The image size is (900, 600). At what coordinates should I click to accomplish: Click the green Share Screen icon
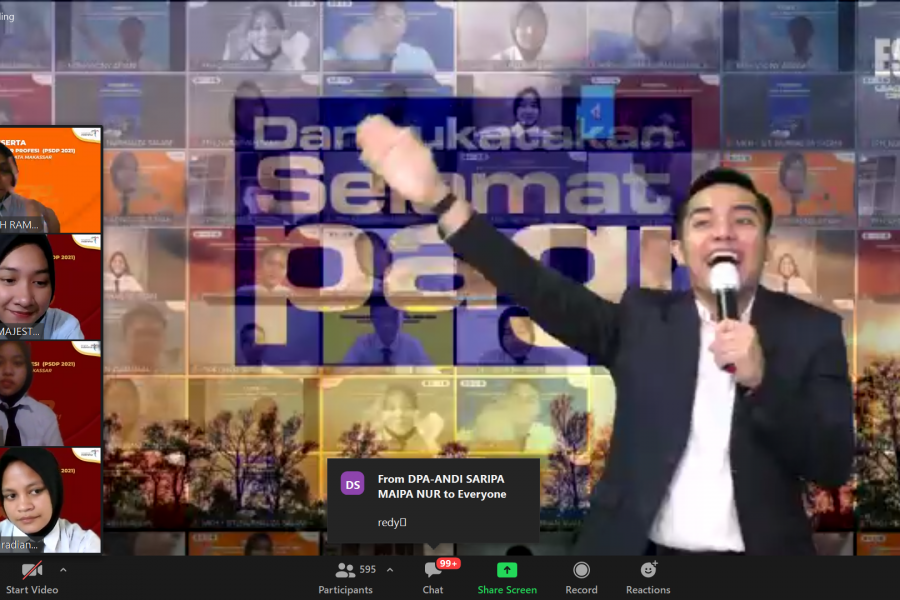(507, 570)
